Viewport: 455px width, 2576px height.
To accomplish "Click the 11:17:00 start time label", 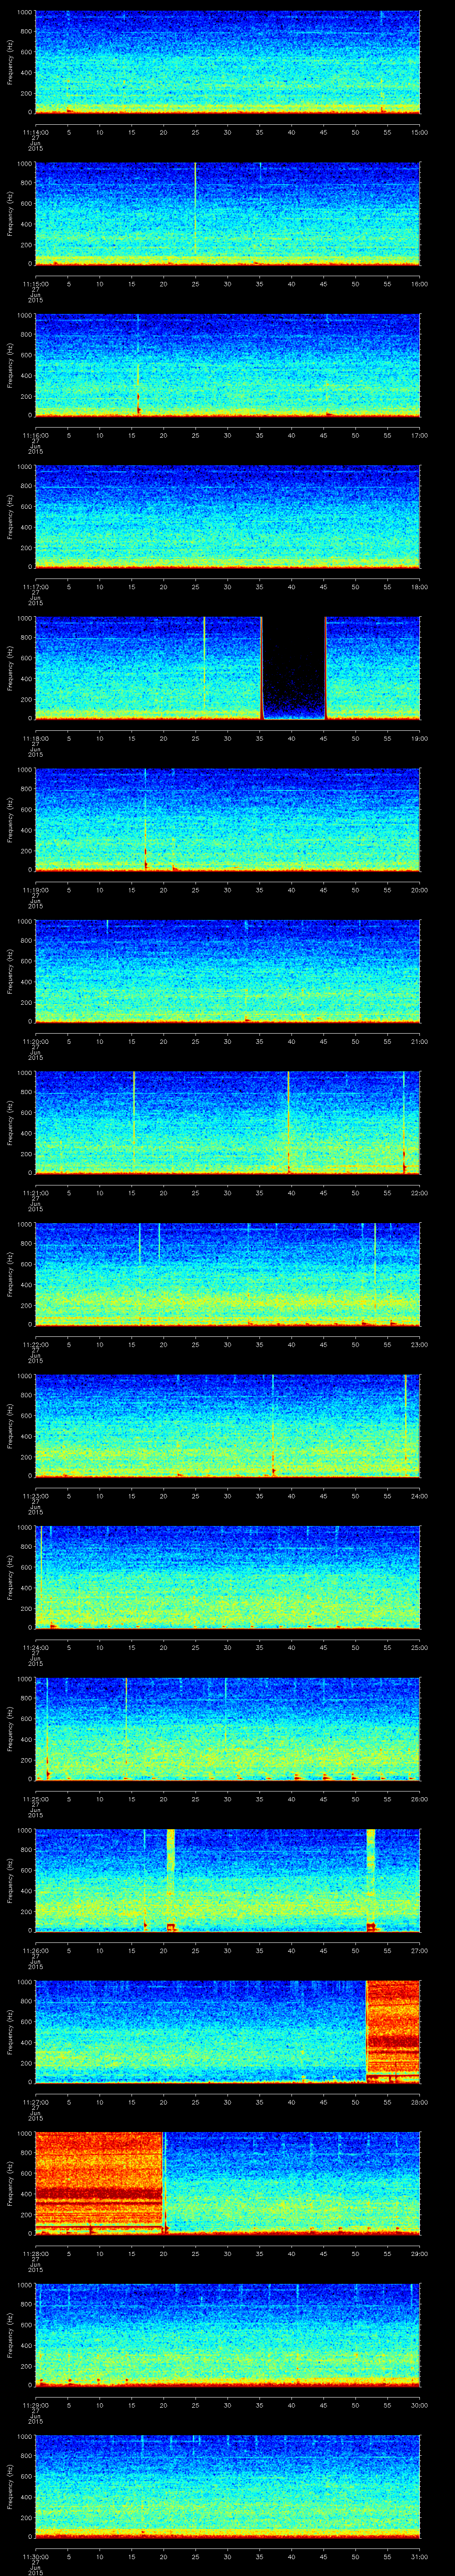I will click(x=35, y=587).
